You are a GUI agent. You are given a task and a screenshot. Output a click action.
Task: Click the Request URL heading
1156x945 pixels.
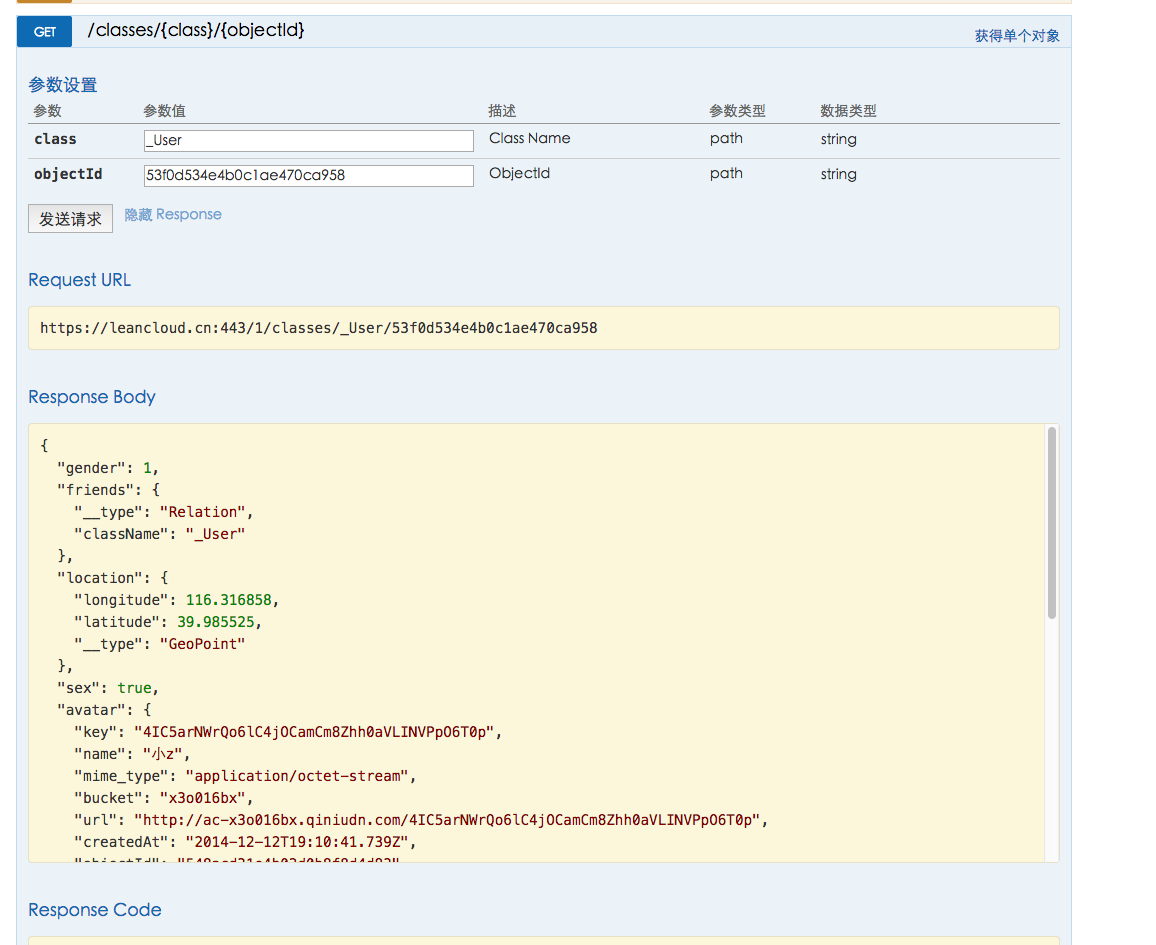point(80,280)
